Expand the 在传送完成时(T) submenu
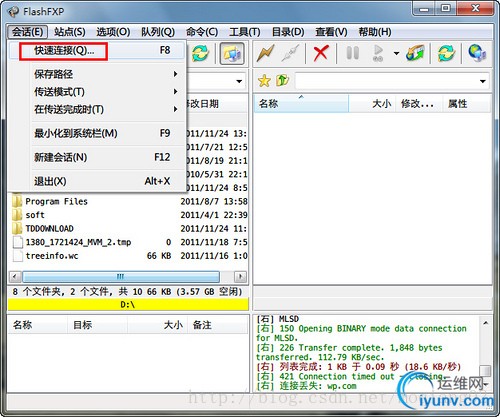 click(x=97, y=109)
